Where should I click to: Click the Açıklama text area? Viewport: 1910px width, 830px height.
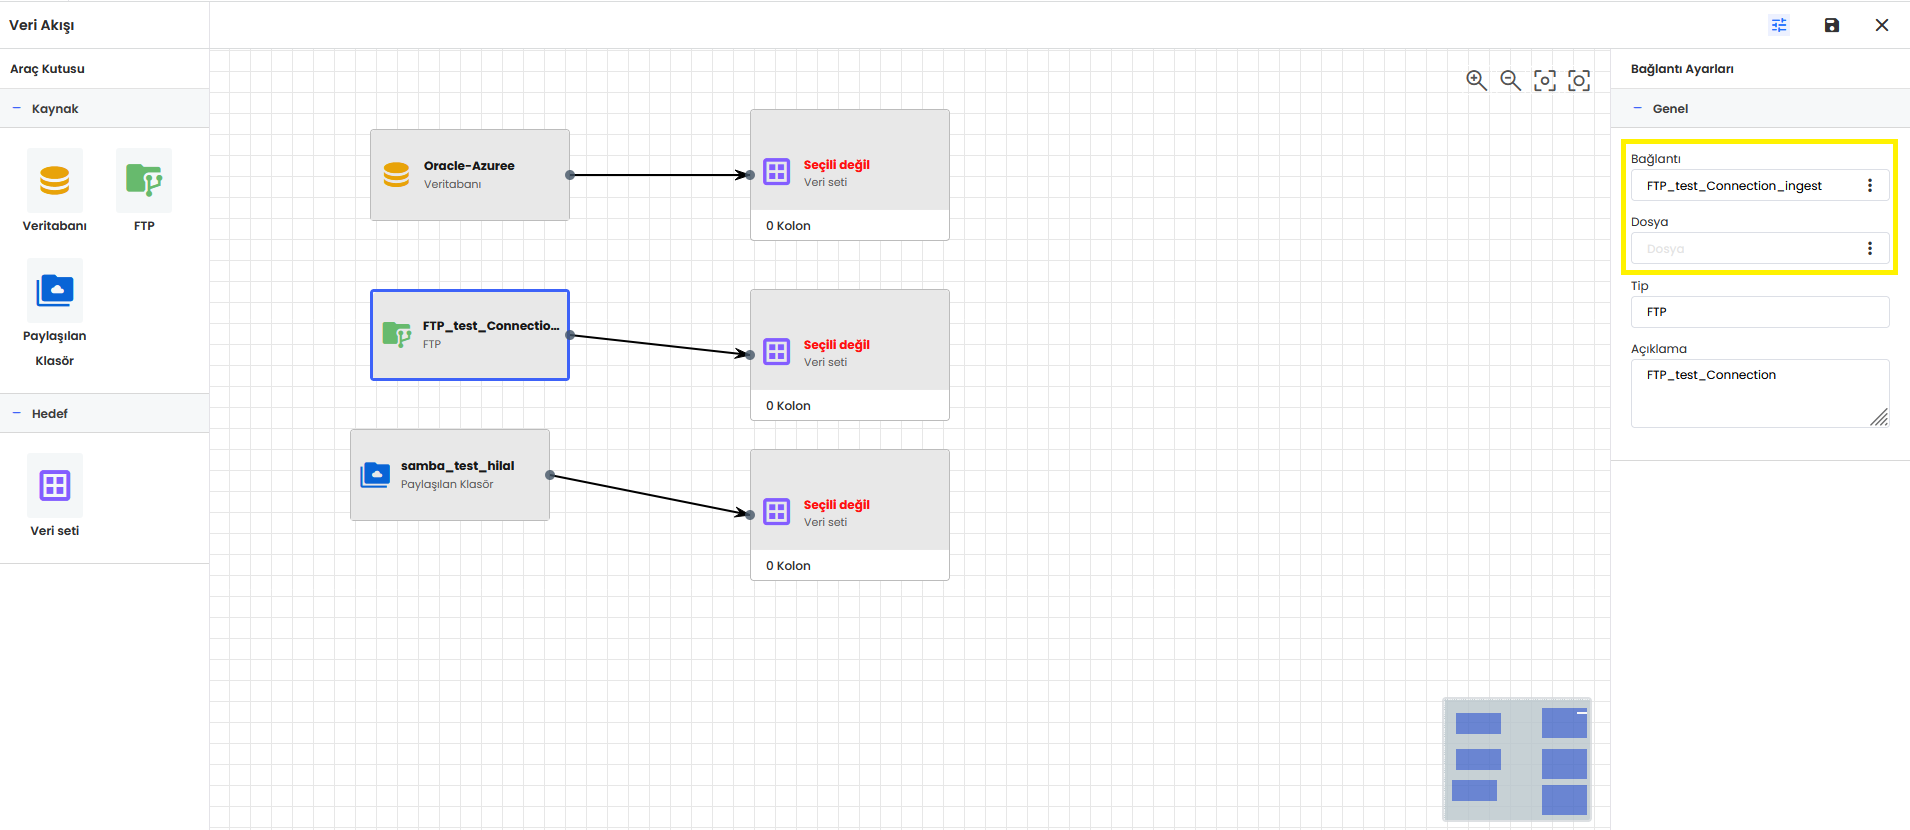pyautogui.click(x=1760, y=393)
